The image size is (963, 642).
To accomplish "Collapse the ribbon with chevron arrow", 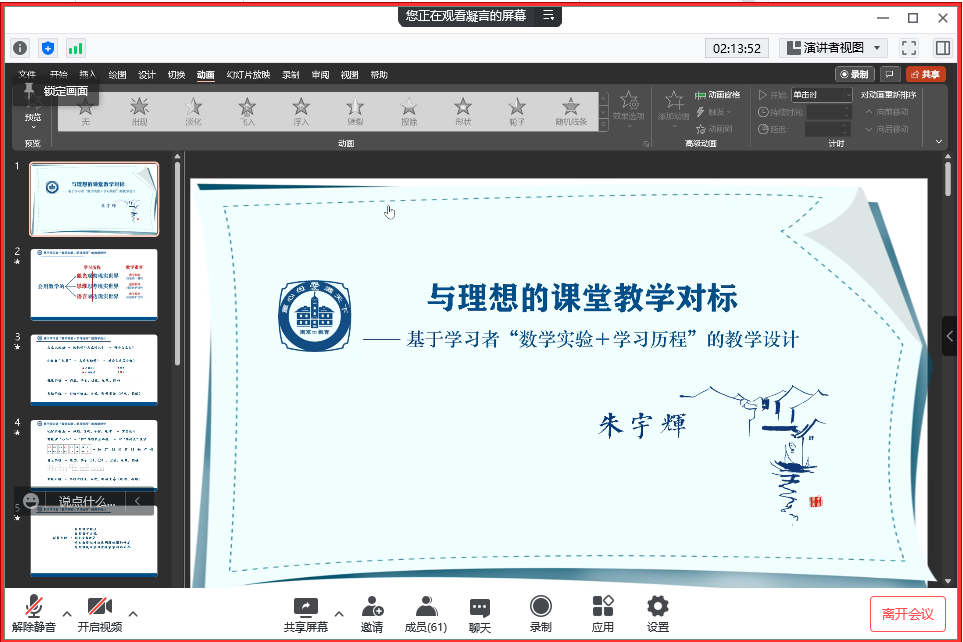I will [938, 142].
